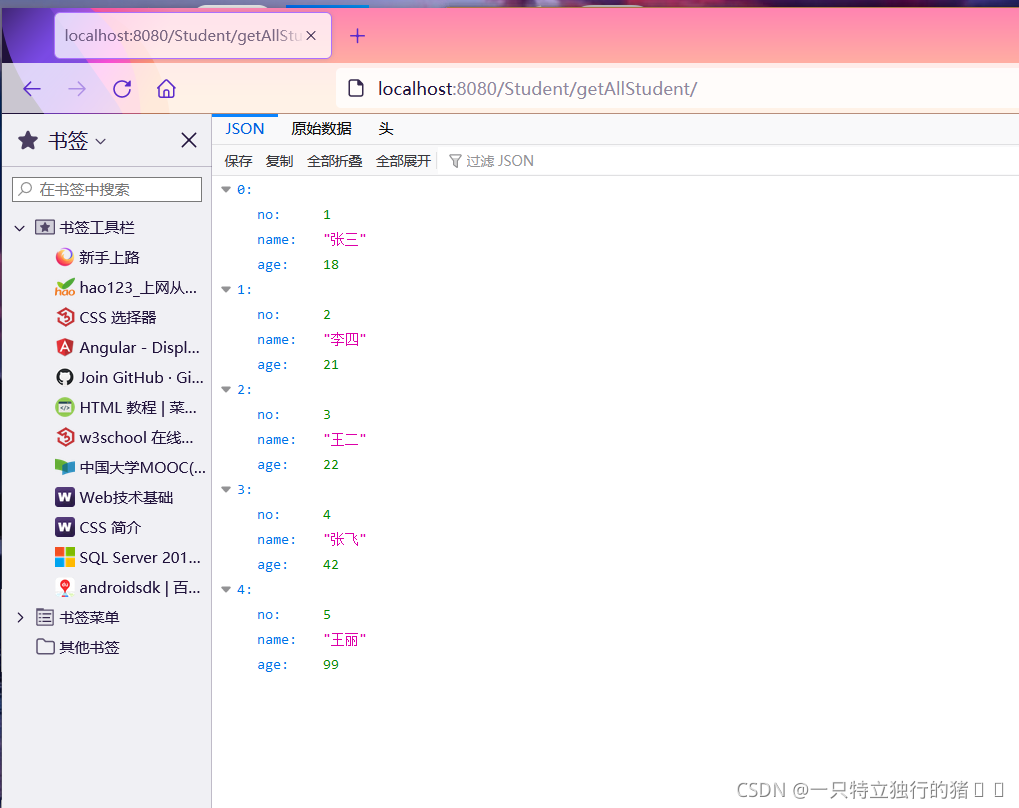Click the 复制 copy button
This screenshot has height=808, width=1019.
pyautogui.click(x=279, y=161)
